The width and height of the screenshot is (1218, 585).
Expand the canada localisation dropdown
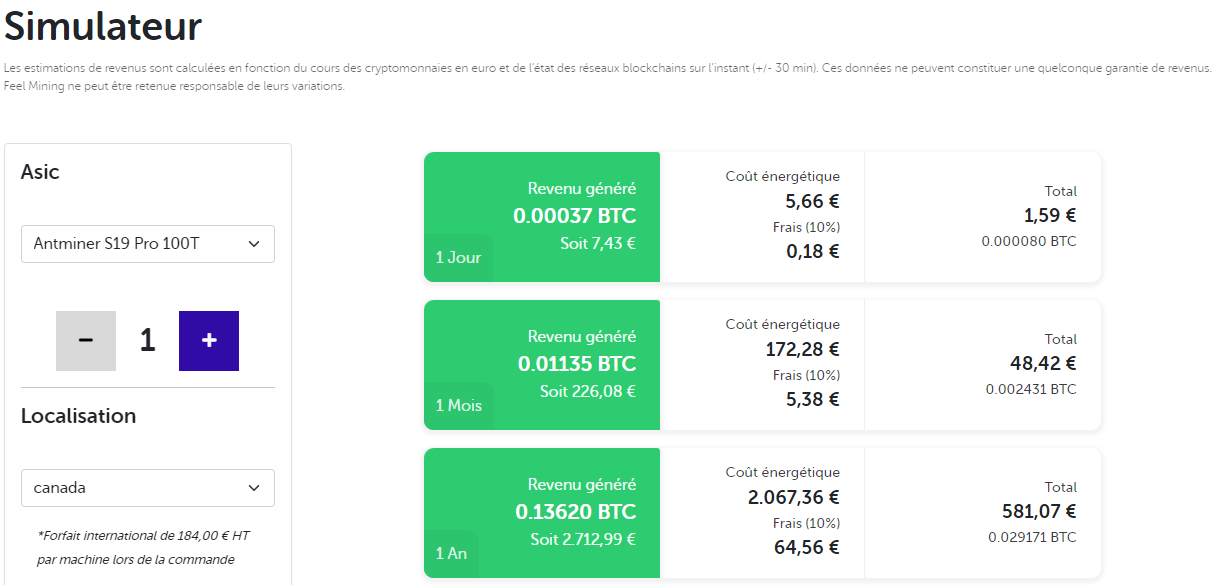pyautogui.click(x=147, y=488)
